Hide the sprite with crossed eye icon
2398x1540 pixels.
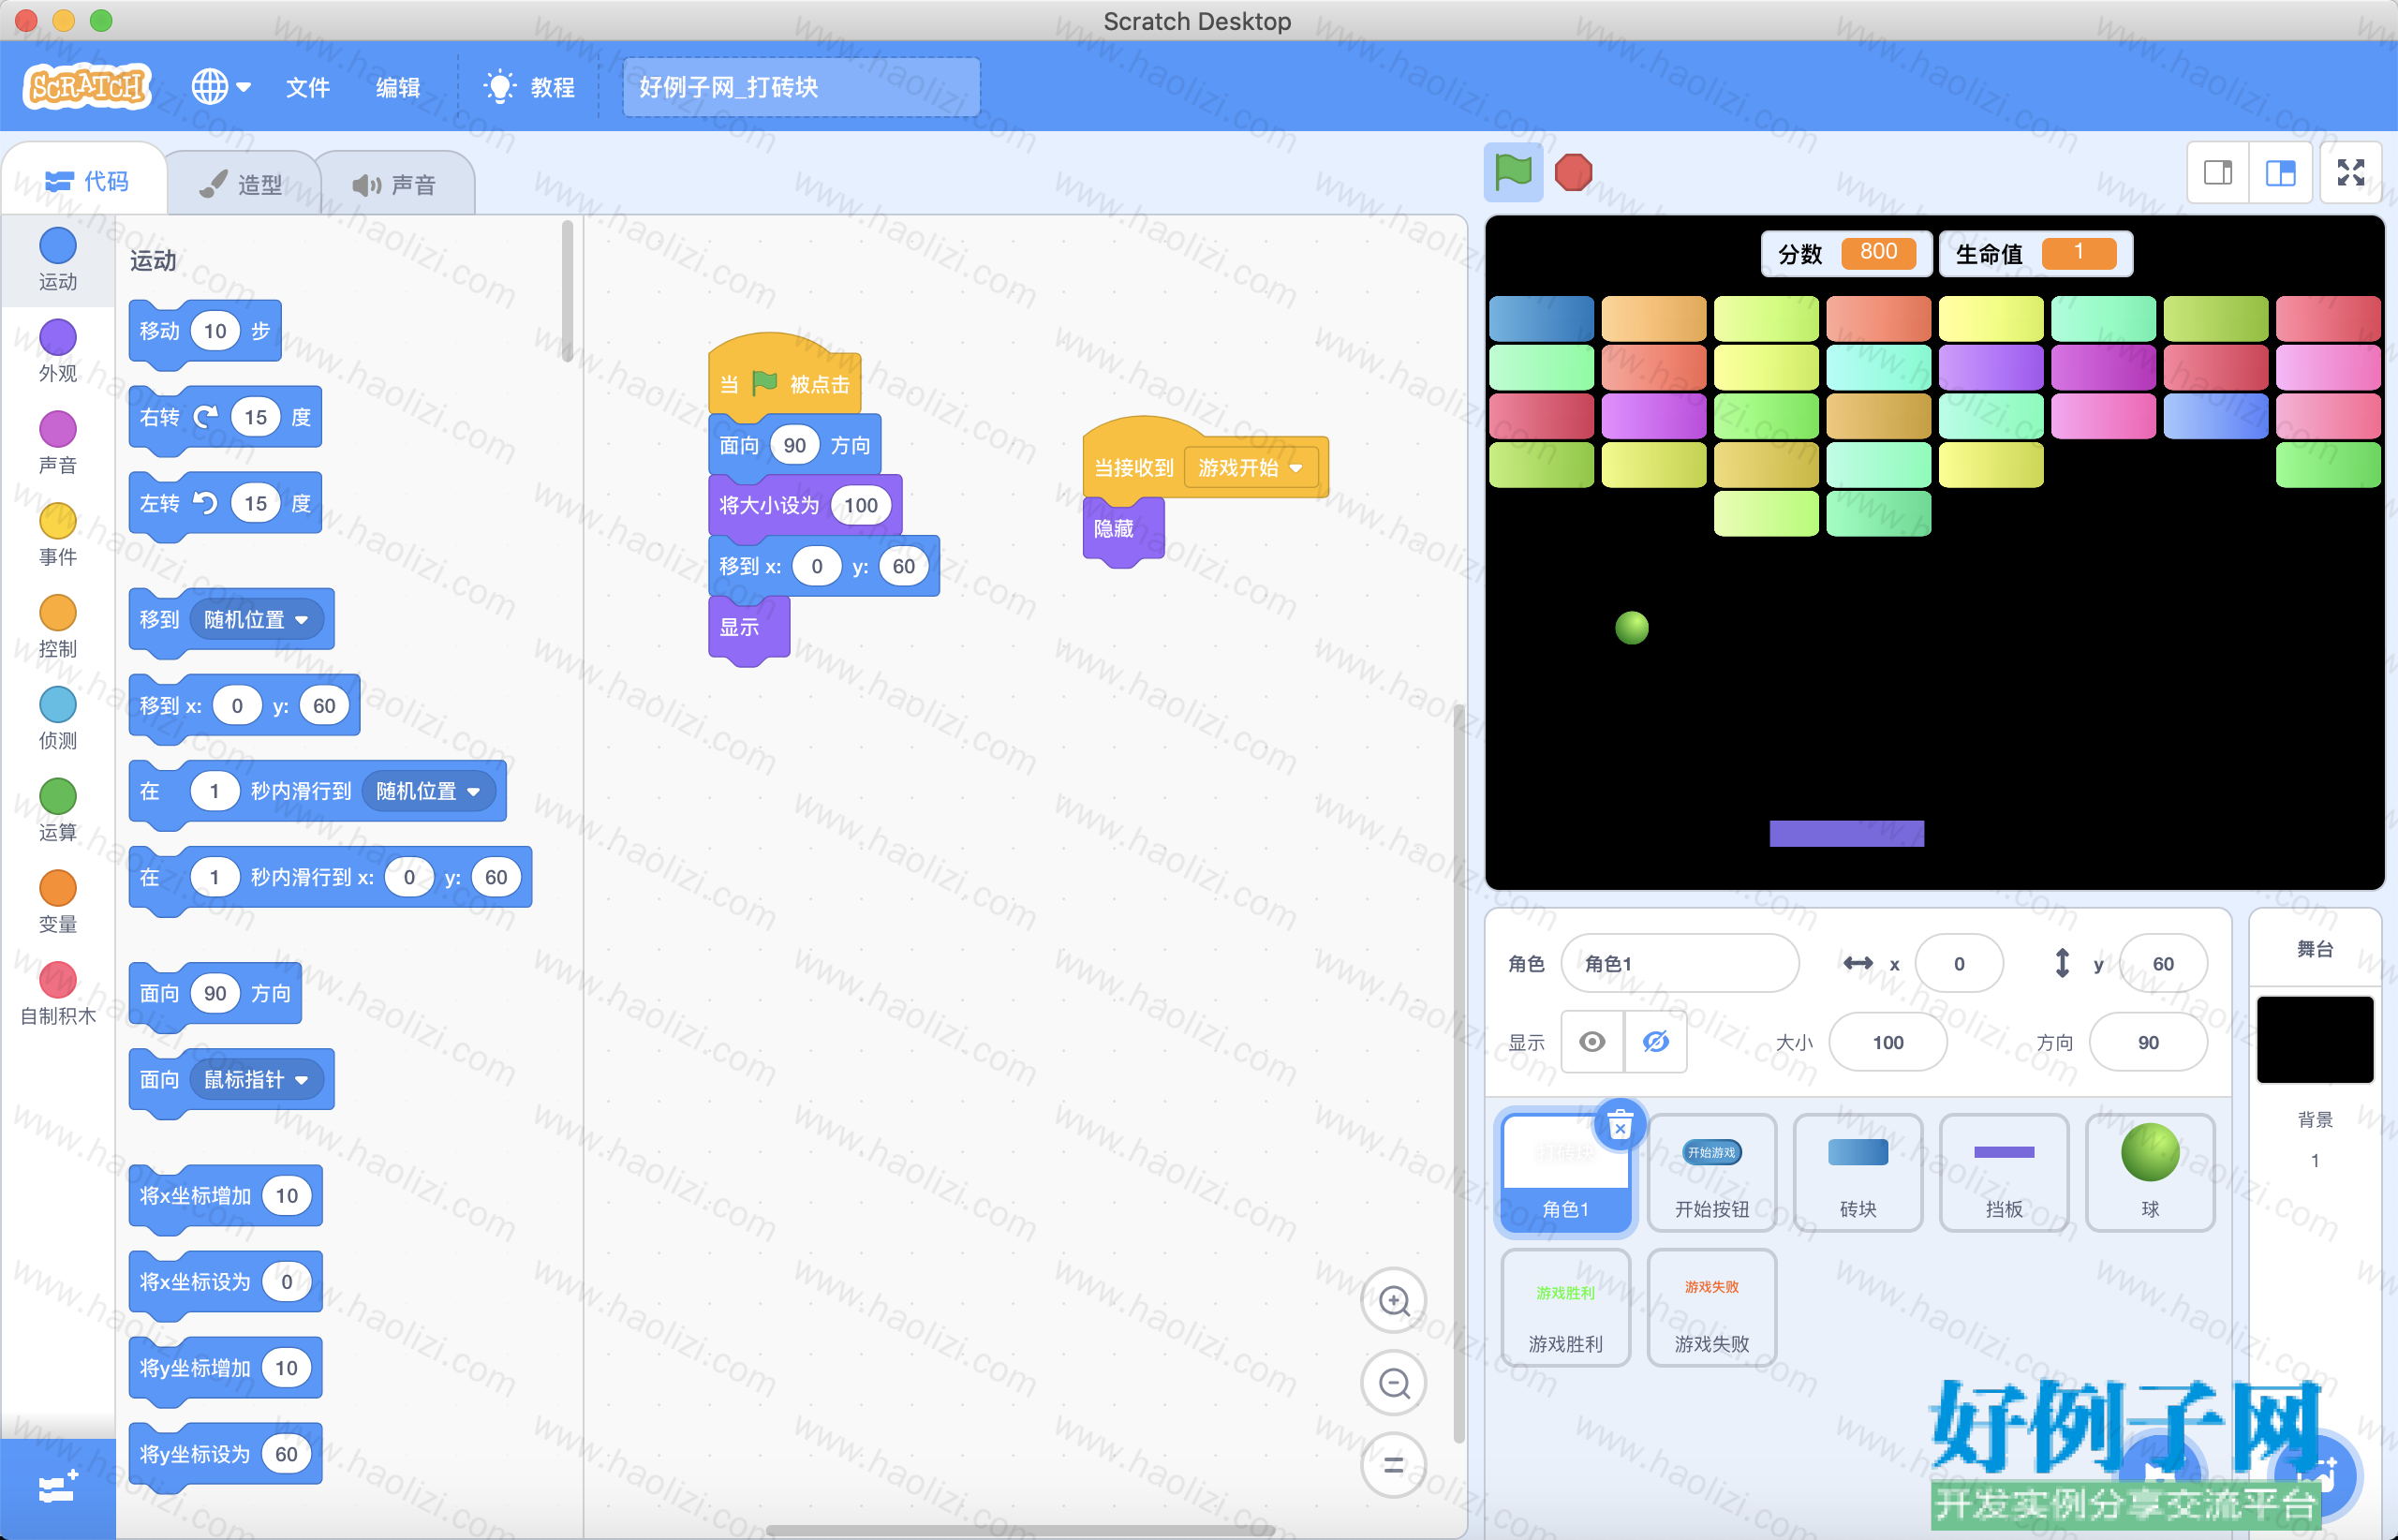pos(1656,1042)
